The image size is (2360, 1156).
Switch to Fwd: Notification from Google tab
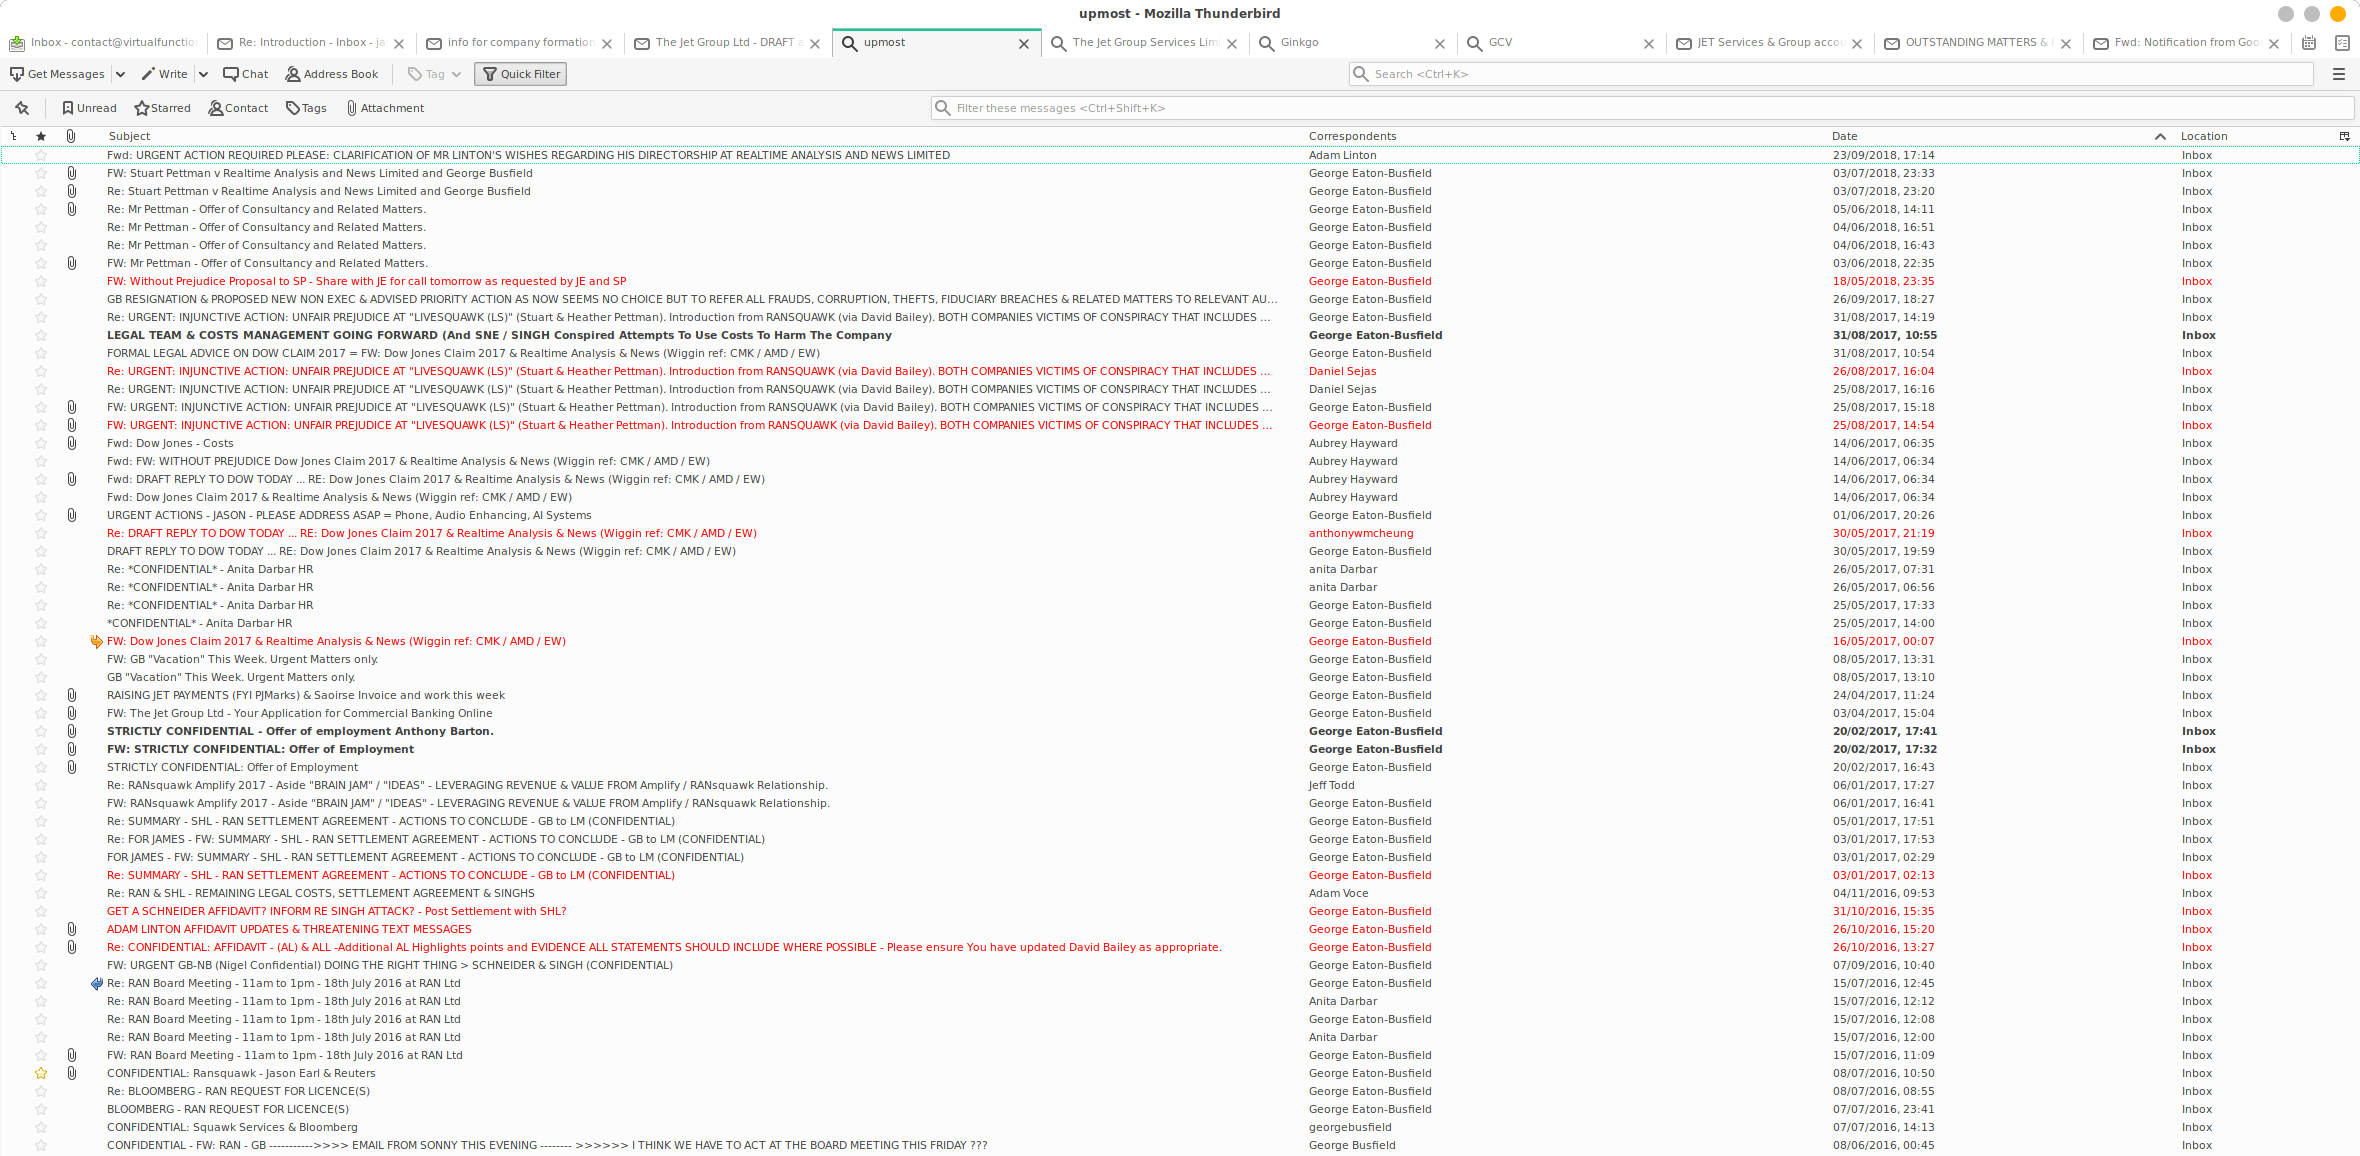[2187, 43]
